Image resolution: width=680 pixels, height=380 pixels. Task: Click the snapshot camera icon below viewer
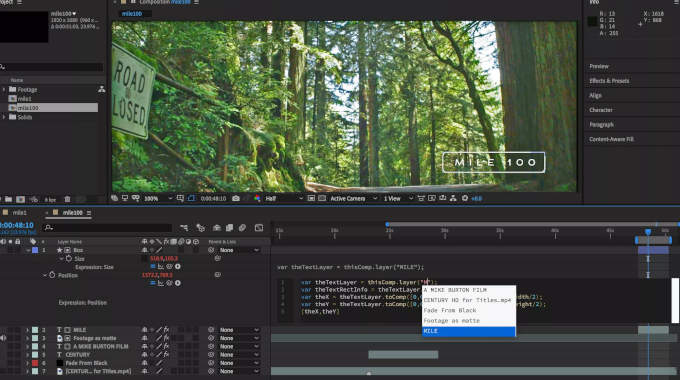coord(236,198)
